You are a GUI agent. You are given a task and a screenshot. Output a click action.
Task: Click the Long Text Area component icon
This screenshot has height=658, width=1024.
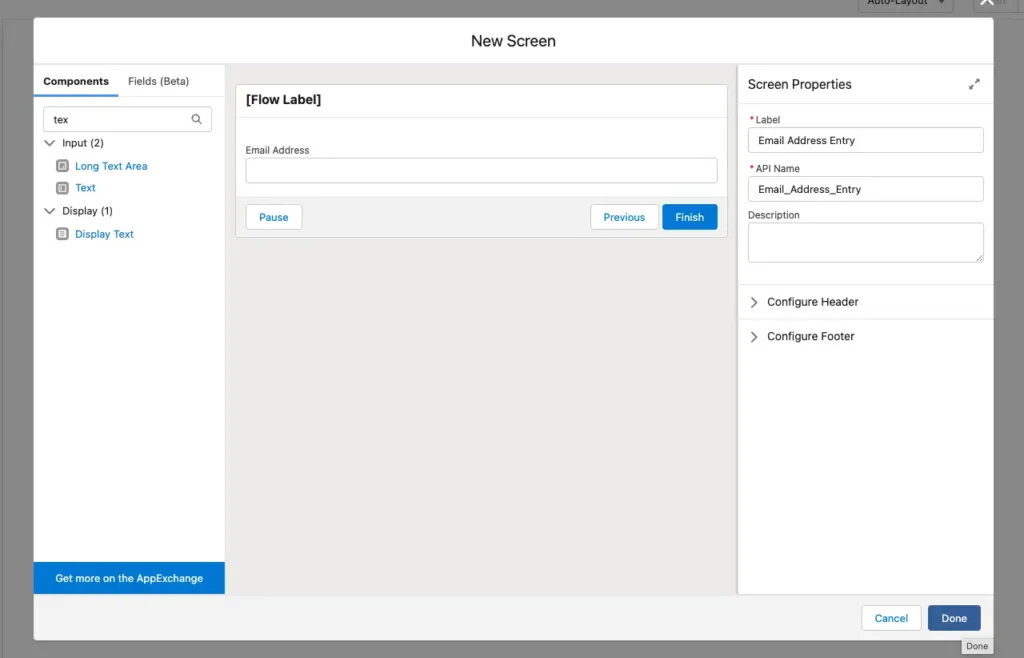[x=62, y=166]
